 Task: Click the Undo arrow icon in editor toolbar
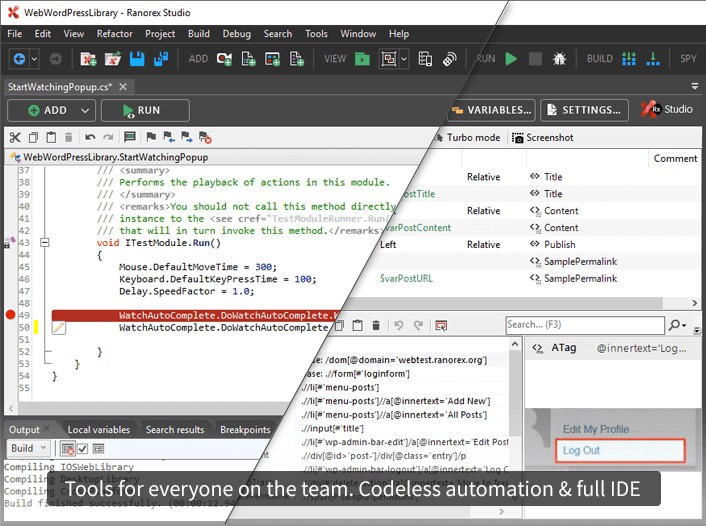tap(90, 137)
